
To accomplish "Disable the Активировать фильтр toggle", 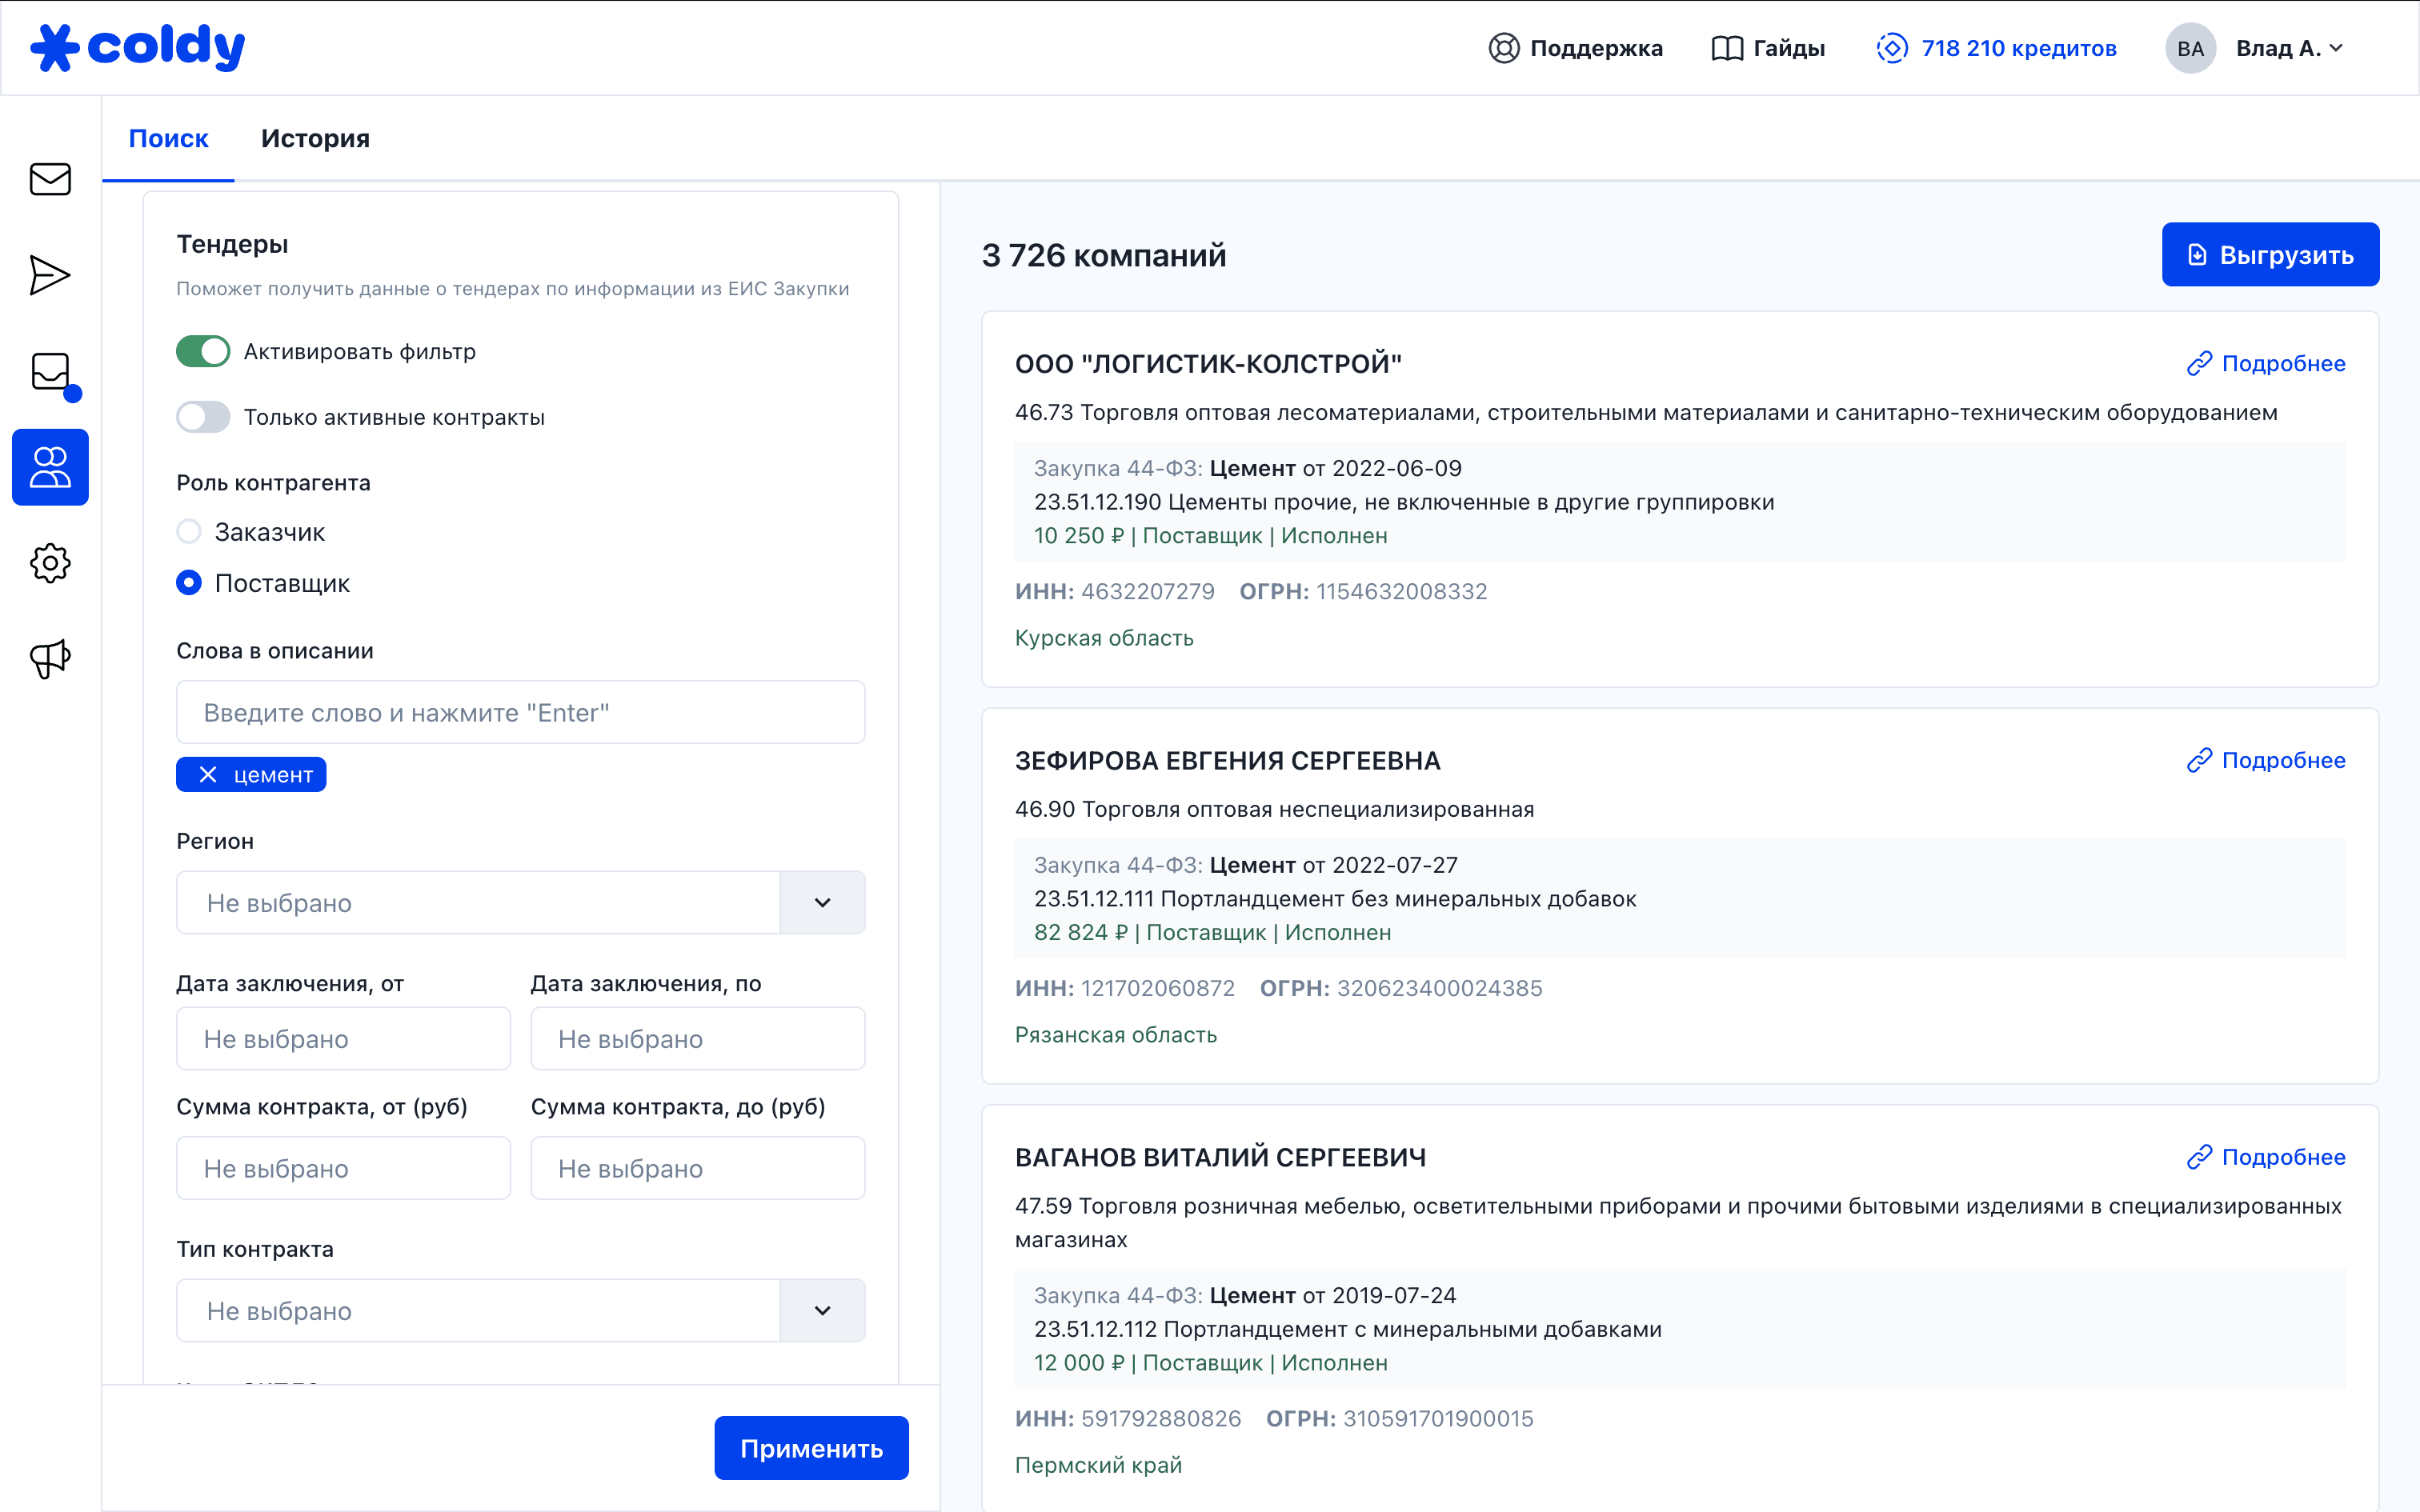I will [203, 352].
